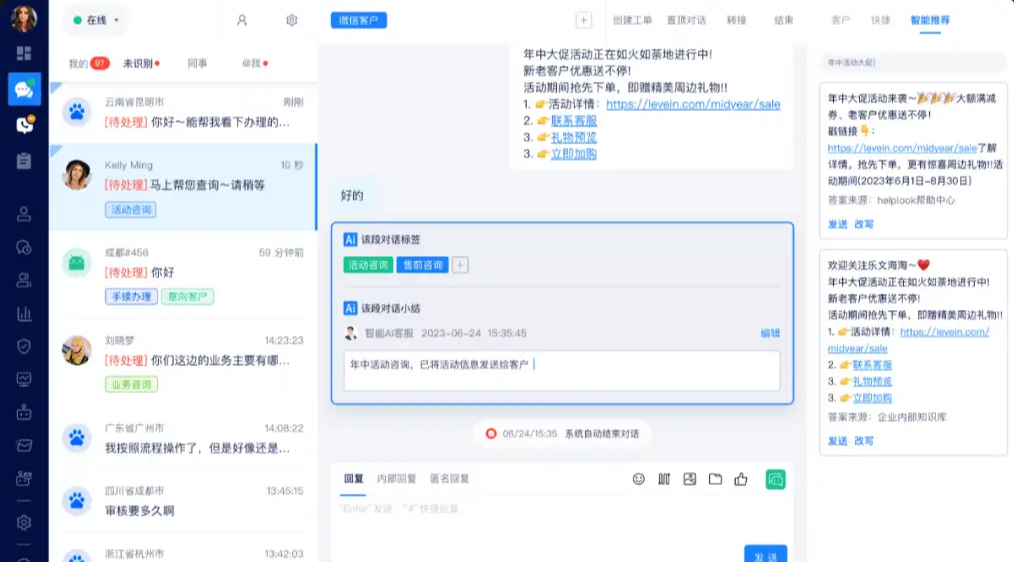Click the 业务咨询 tag on 刘晓梦
The height and width of the screenshot is (562, 1014).
click(131, 385)
